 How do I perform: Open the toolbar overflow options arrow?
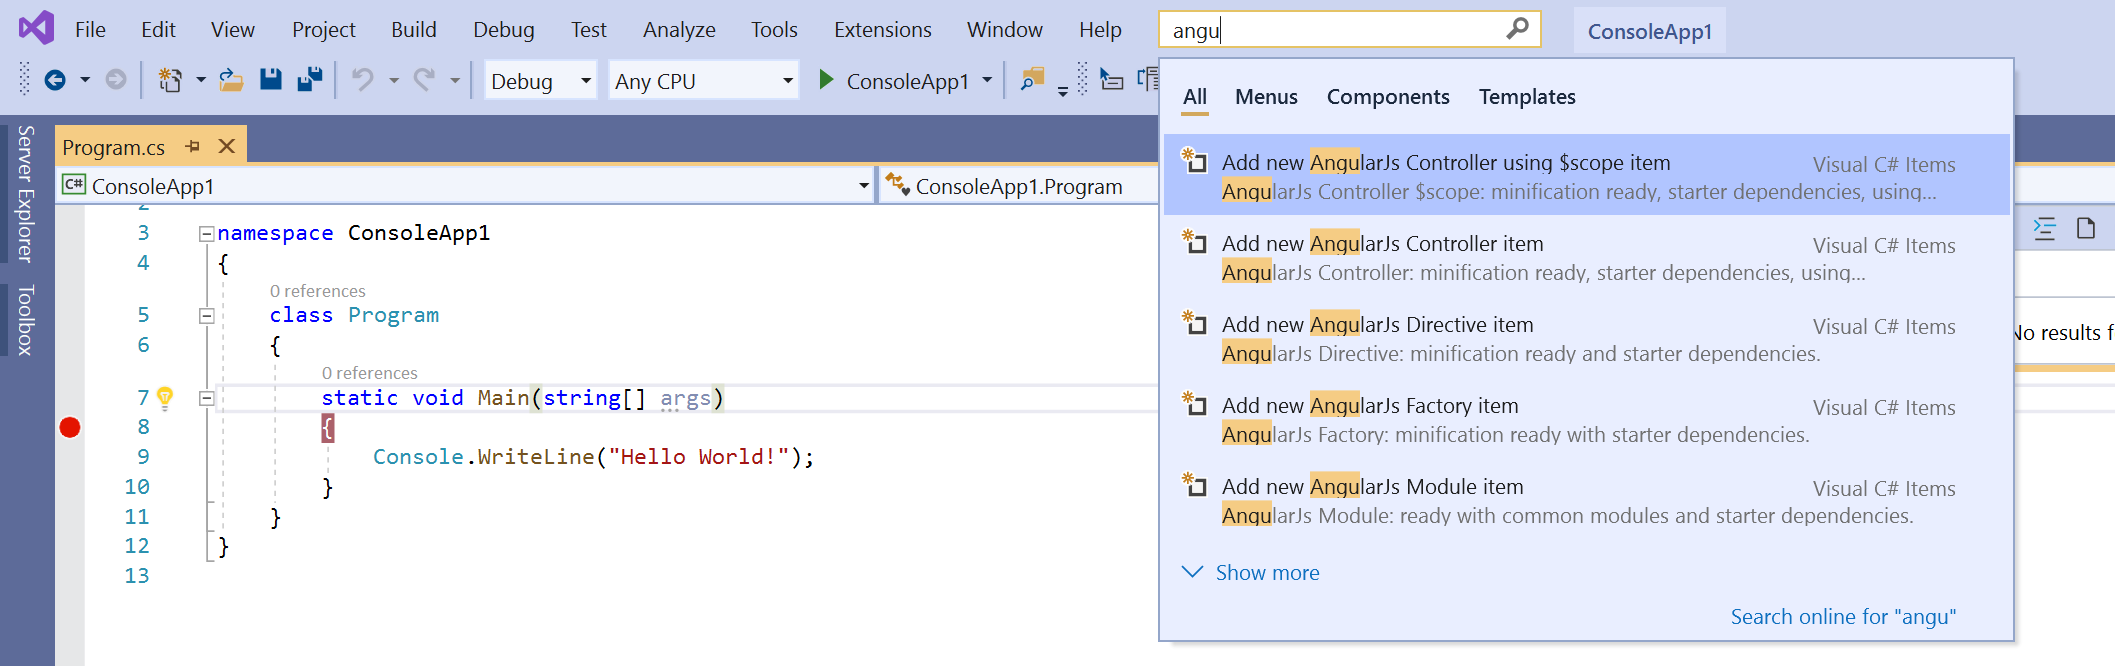pos(1063,91)
